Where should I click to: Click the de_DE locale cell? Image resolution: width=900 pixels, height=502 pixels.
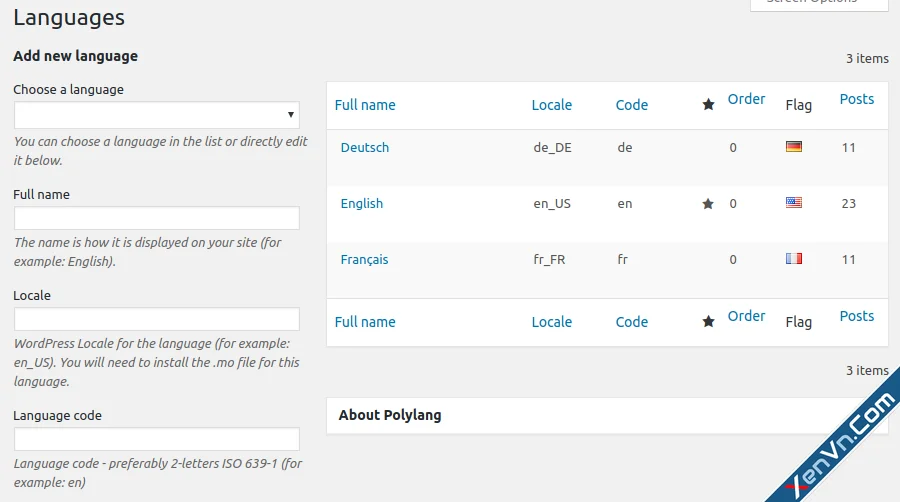[552, 148]
